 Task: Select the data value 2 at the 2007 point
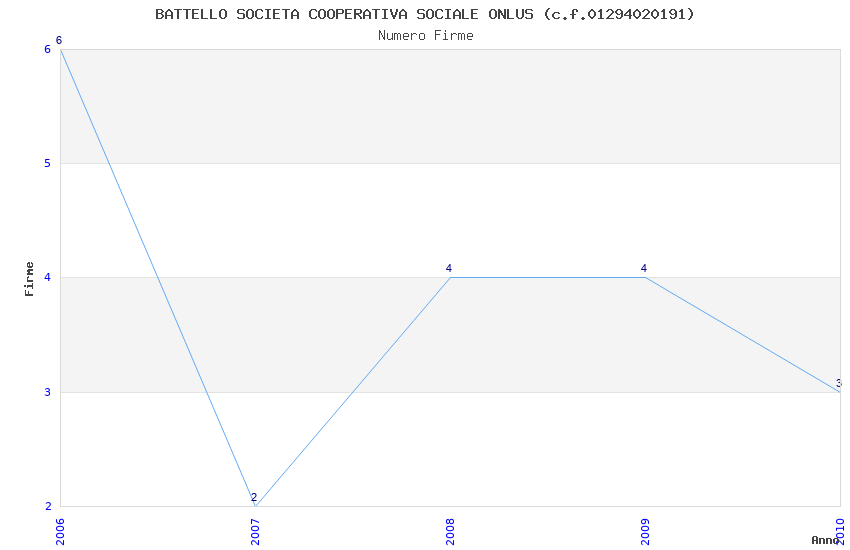pos(254,497)
